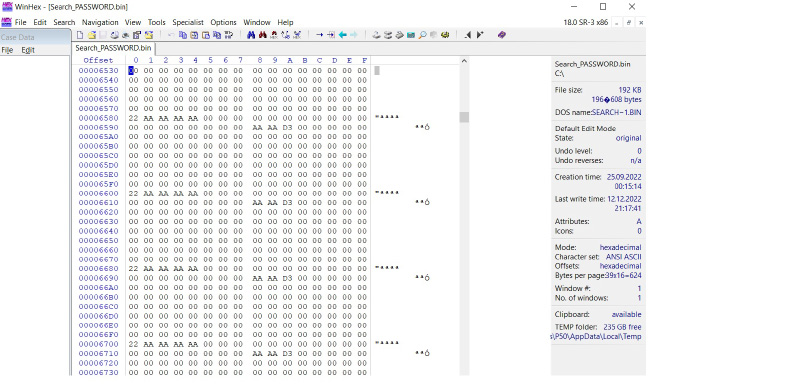Viewport: 800px width, 389px height.
Task: Open Find Text with blue binoculars icon
Action: coord(251,35)
